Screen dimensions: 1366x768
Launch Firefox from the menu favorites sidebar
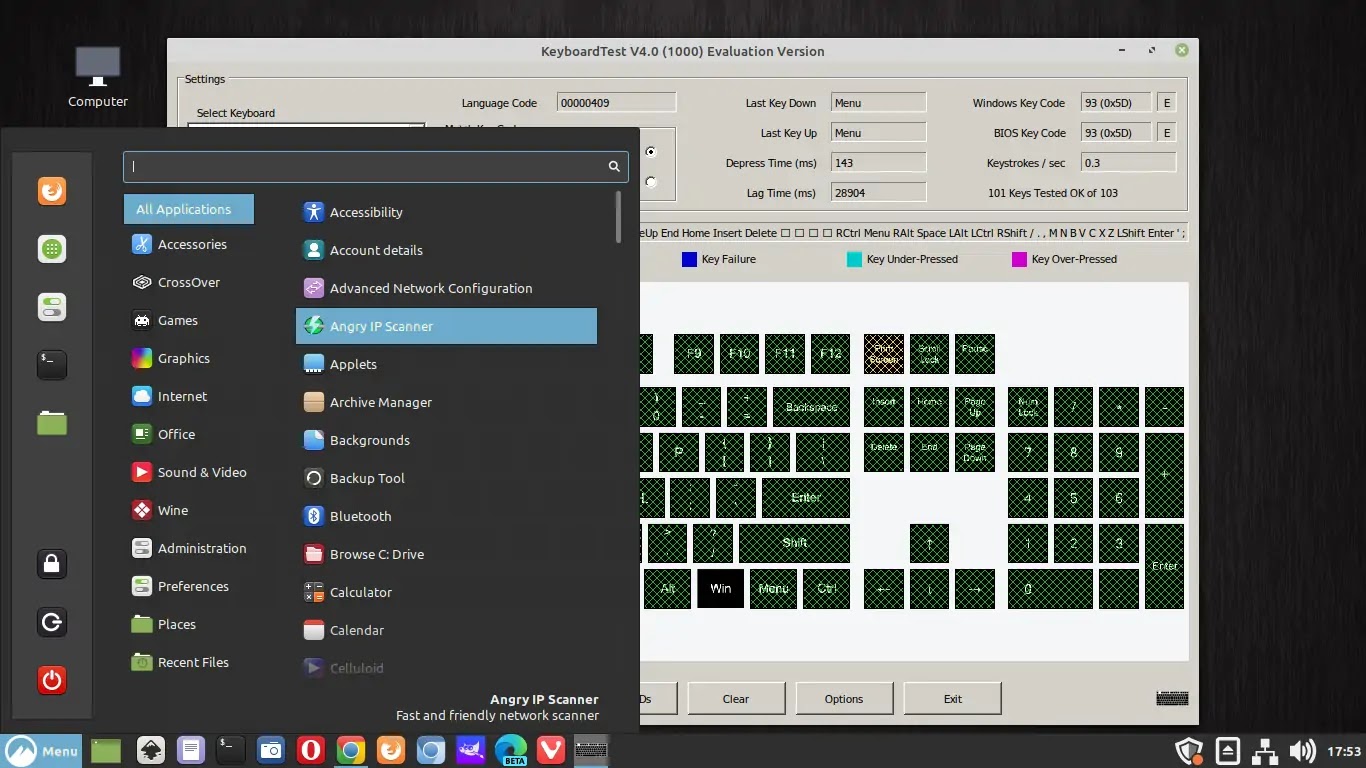(x=52, y=190)
